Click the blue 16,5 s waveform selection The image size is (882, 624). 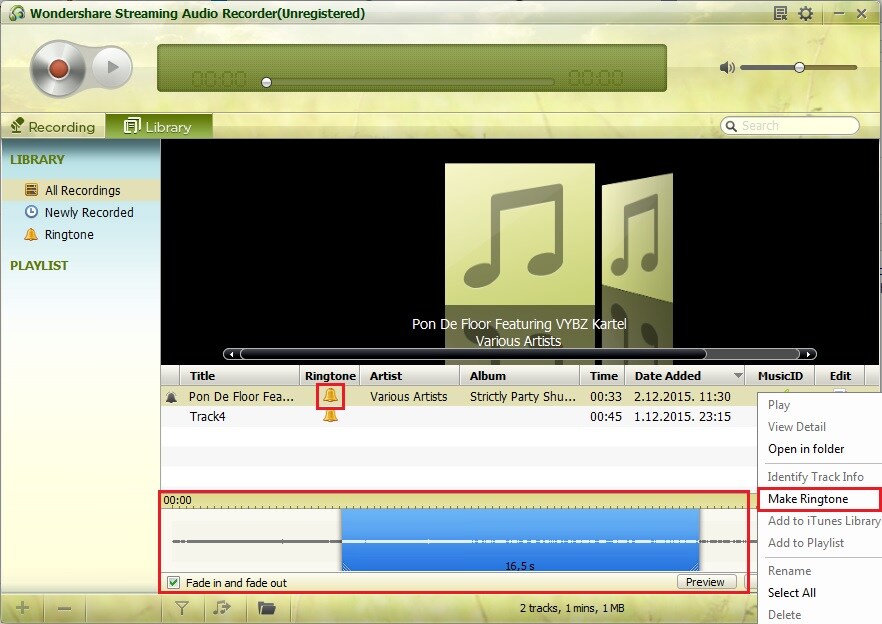point(520,541)
